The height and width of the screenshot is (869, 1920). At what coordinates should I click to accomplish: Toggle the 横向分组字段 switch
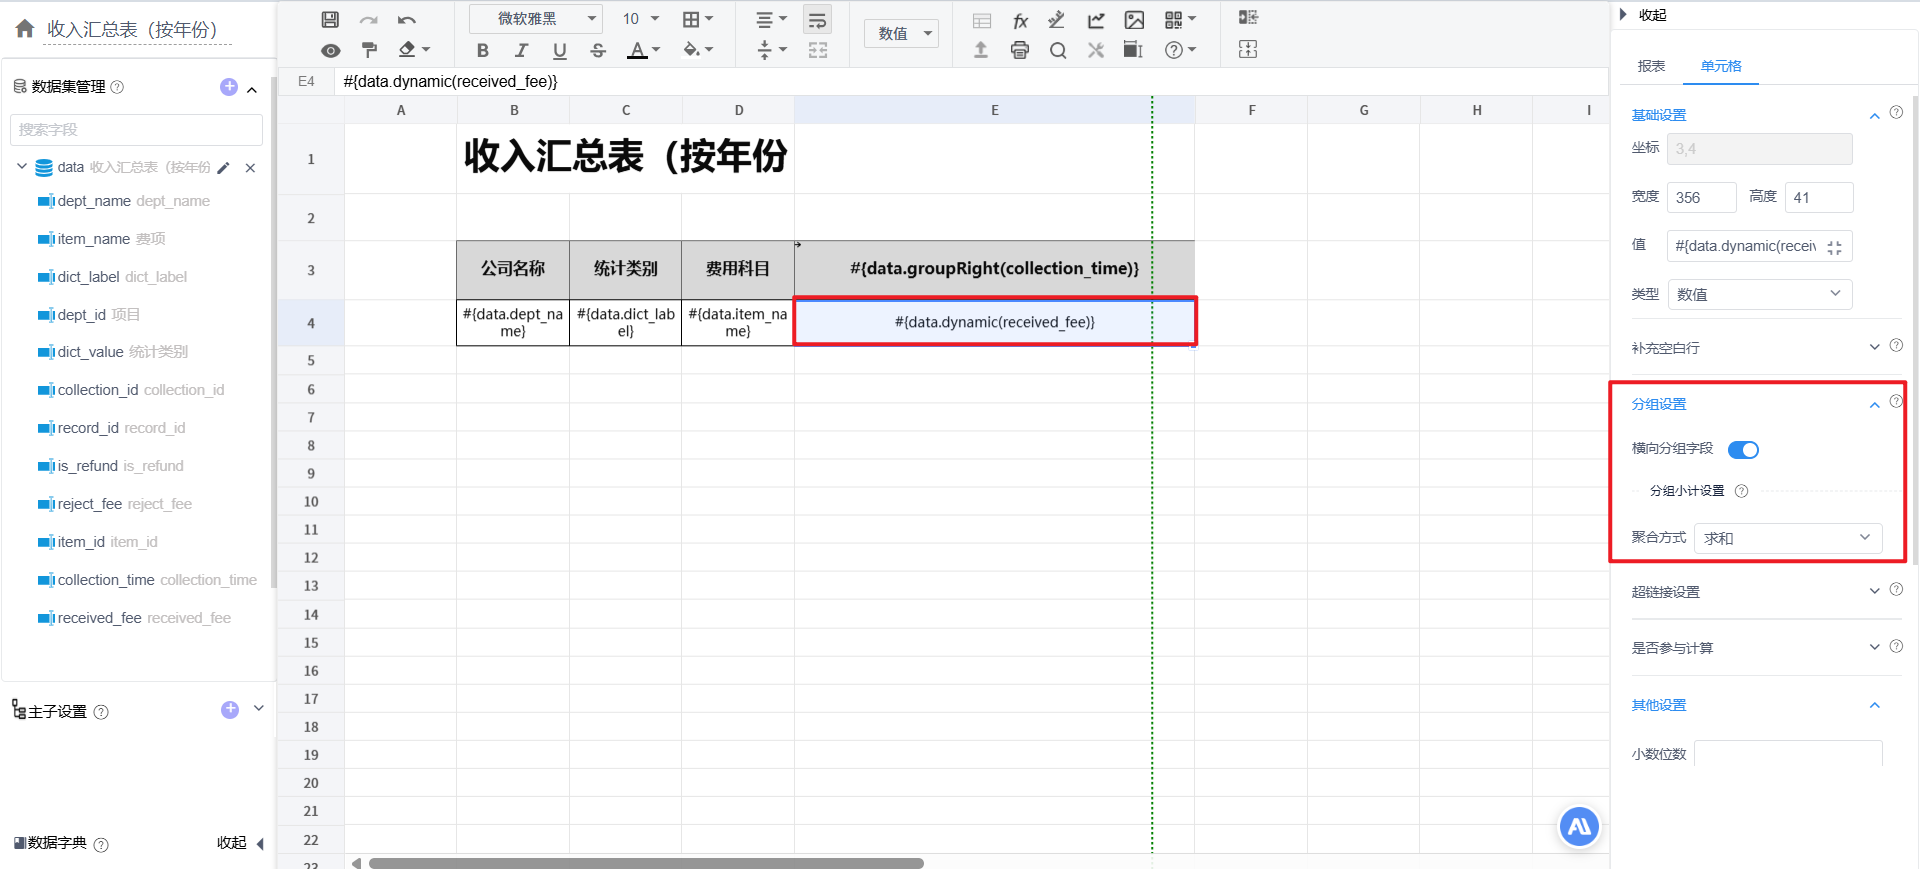click(x=1743, y=450)
